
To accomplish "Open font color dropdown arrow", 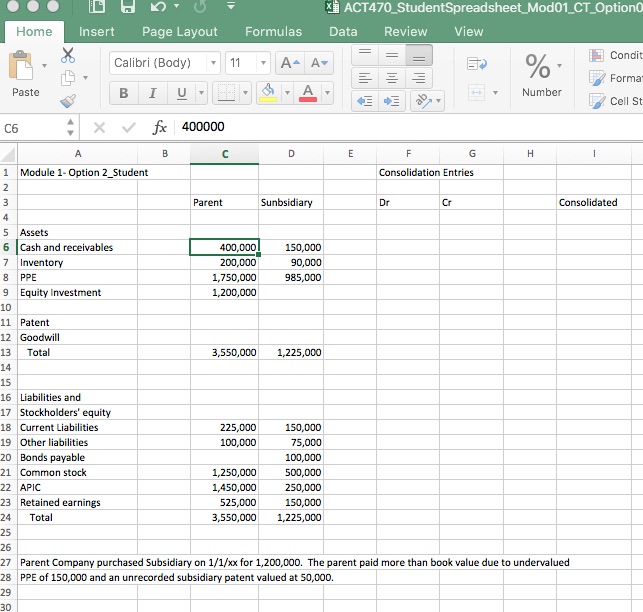I will [327, 93].
